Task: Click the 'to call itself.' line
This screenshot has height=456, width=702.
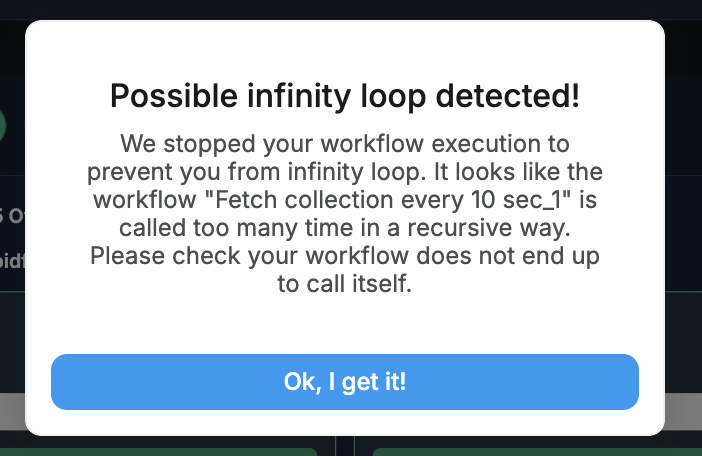Action: tap(345, 284)
